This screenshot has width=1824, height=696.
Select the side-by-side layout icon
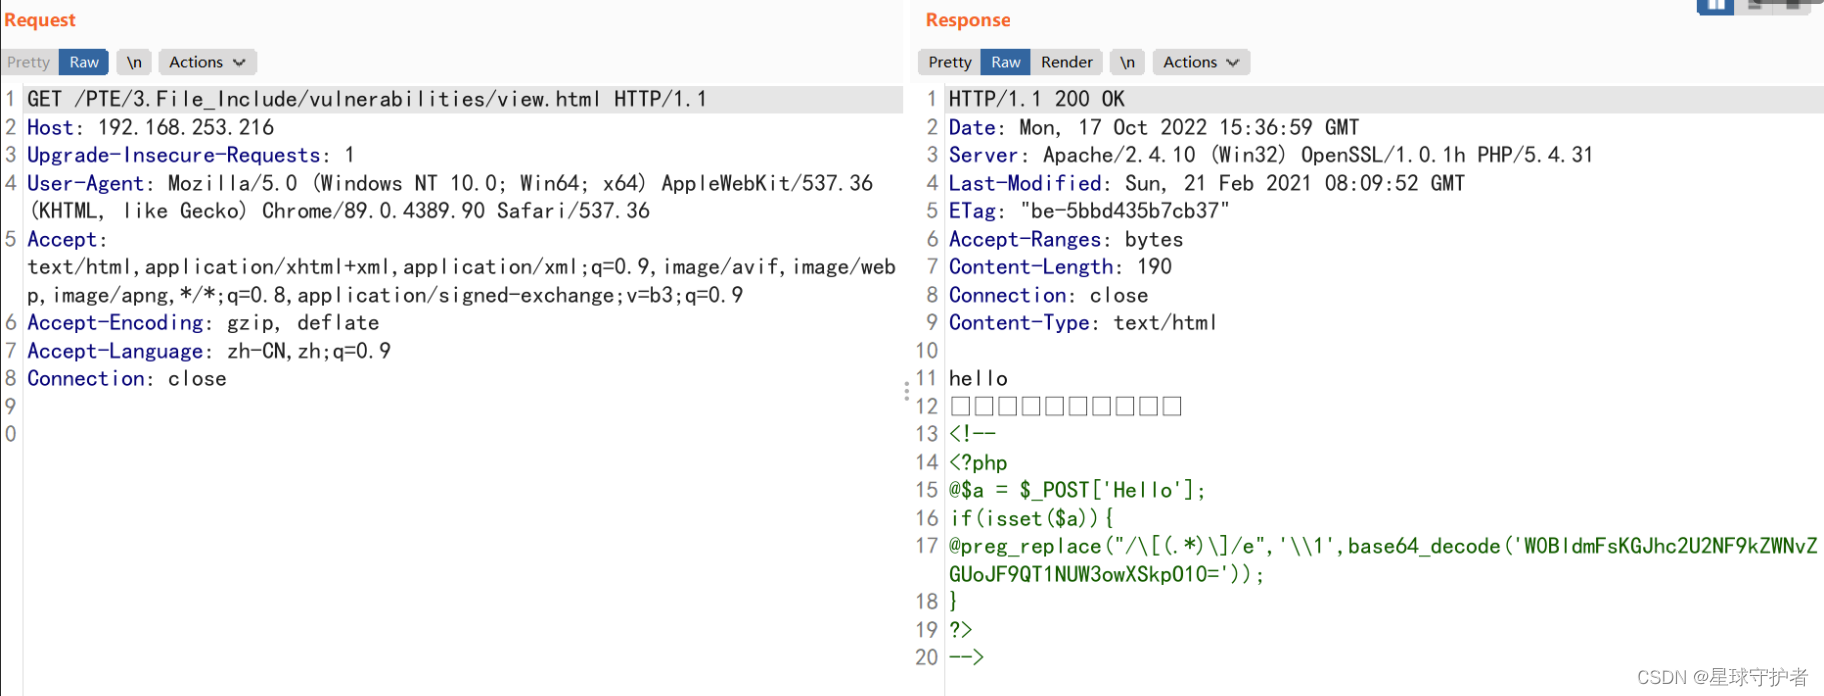click(1715, 6)
